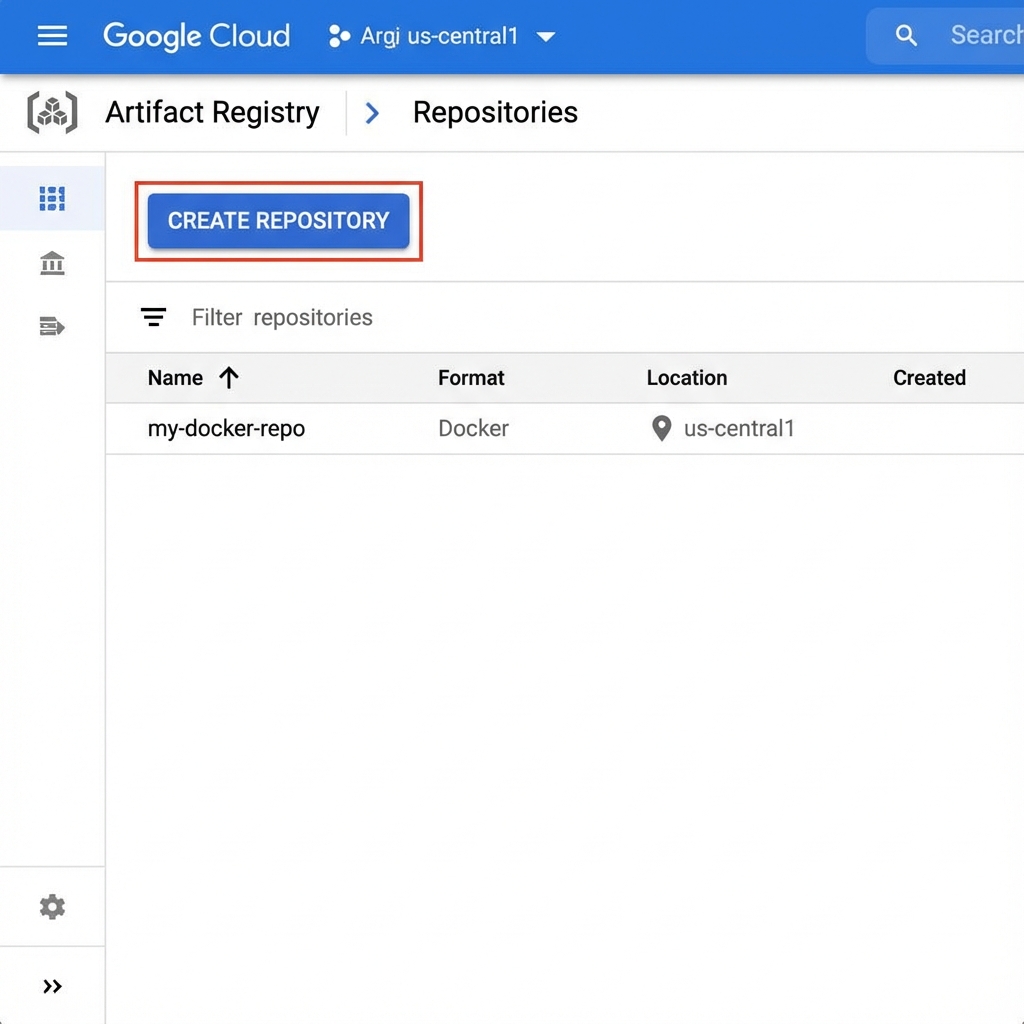
Task: Select the Repositories grid icon in sidebar
Action: 52,198
